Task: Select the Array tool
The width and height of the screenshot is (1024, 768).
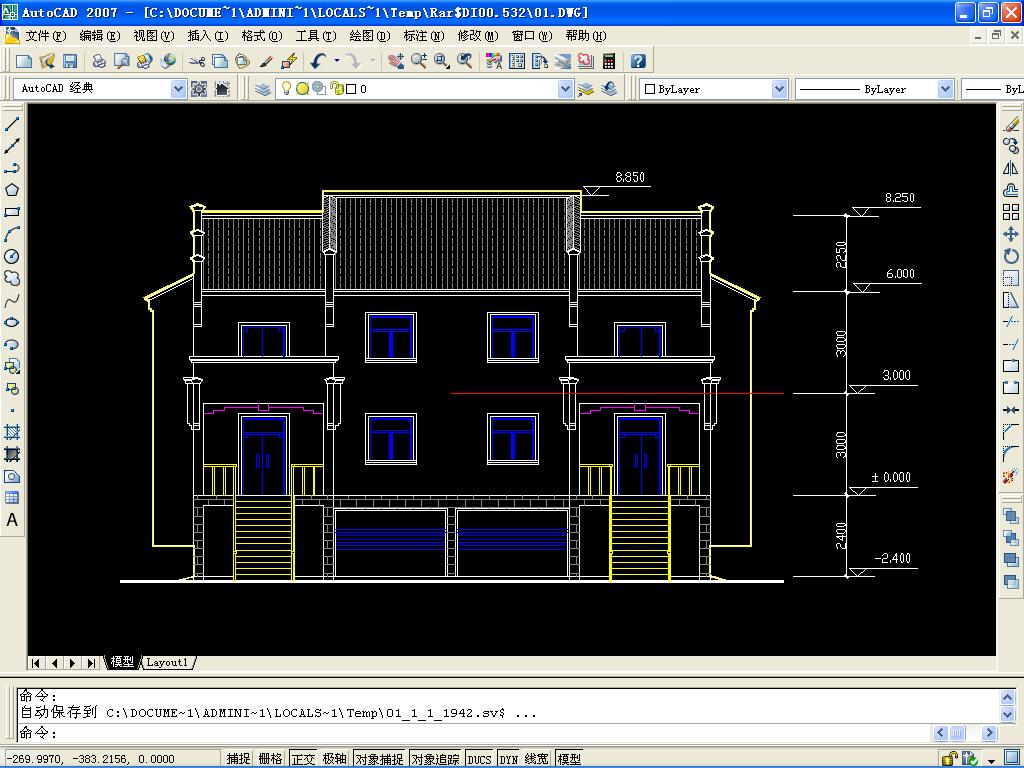Action: point(1011,212)
